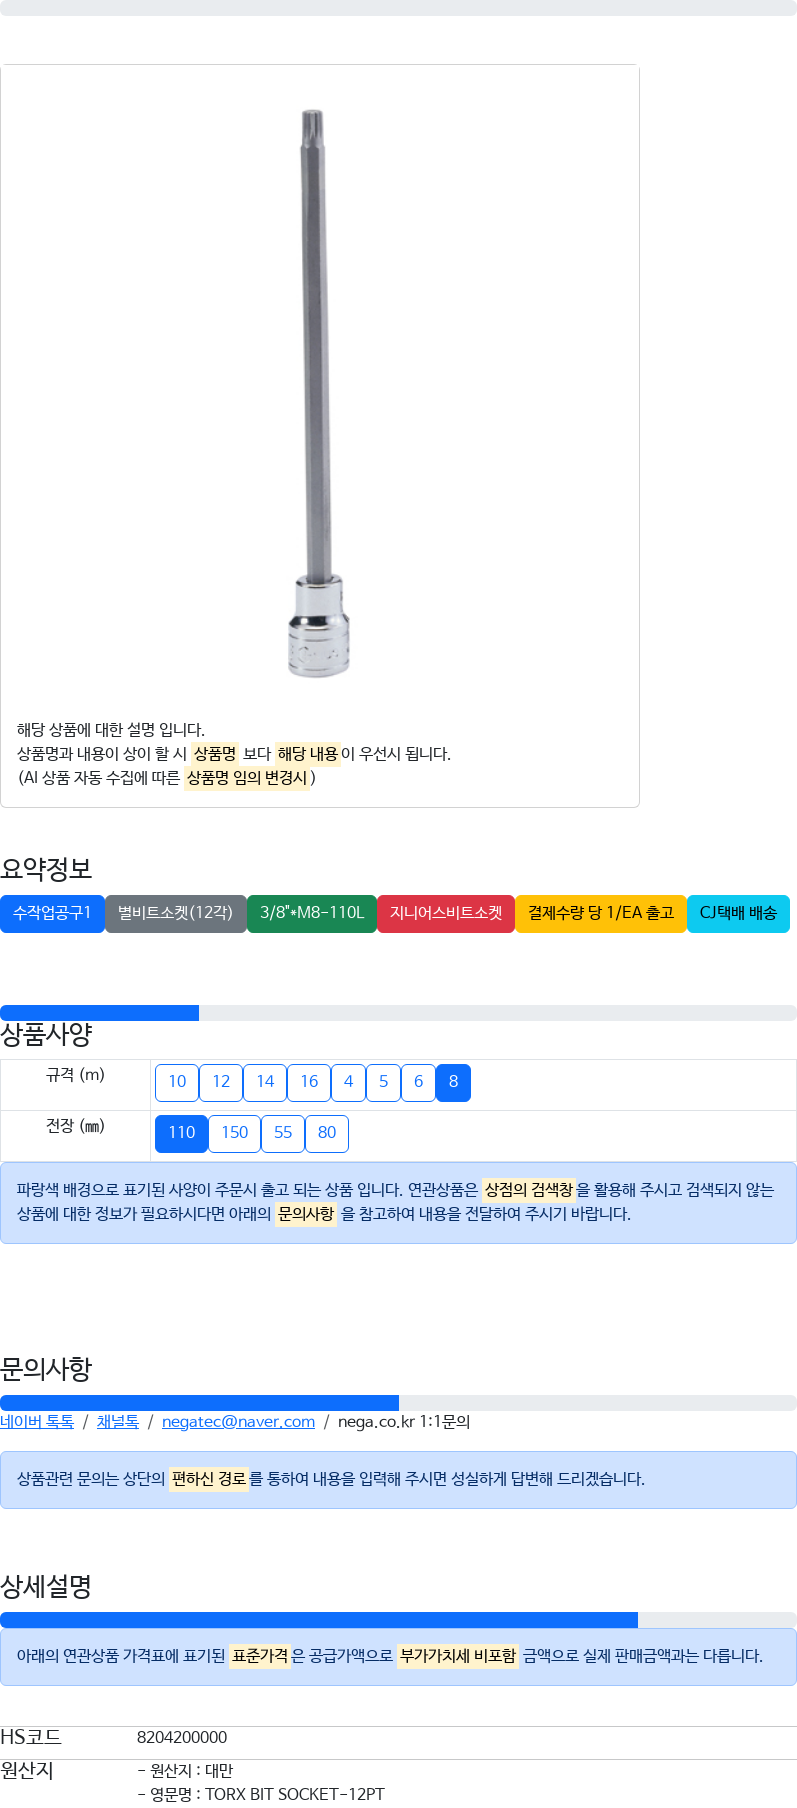This screenshot has height=1808, width=797.
Task: Open the 네이버 톡톡 link
Action: tap(37, 1422)
